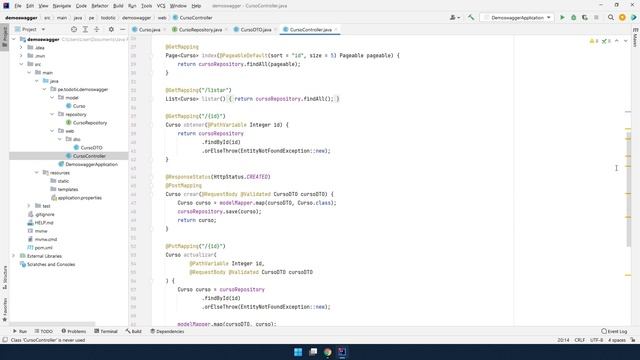Switch to Curso.java tab
The height and width of the screenshot is (360, 640).
149,29
